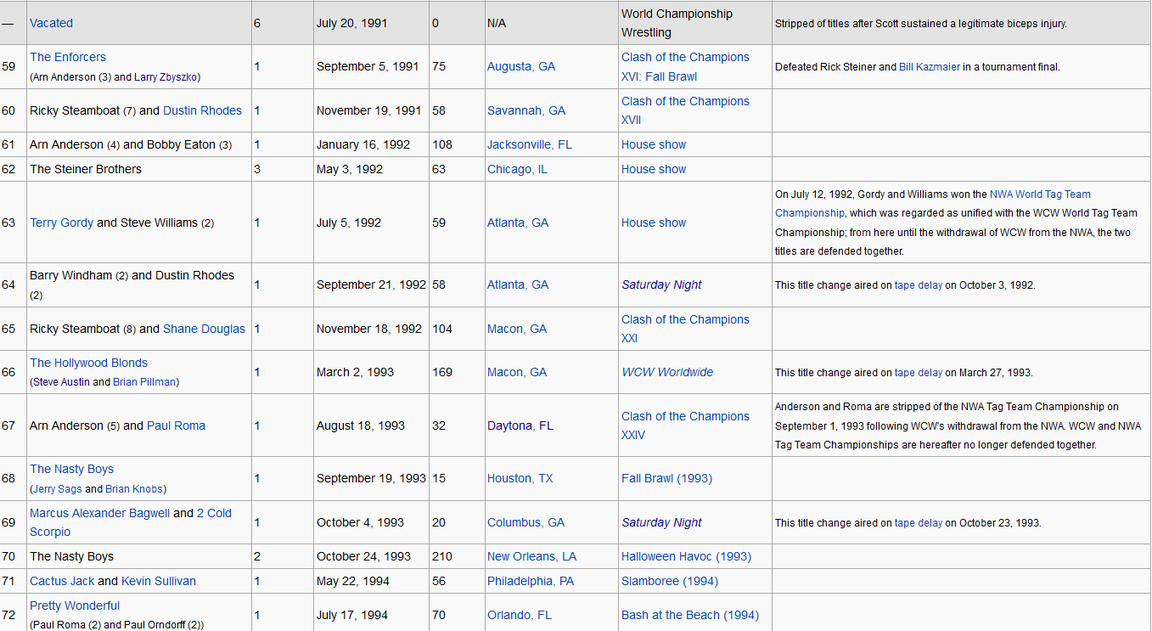The image size is (1152, 631).
Task: Open The Enforcers team link
Action: [68, 57]
